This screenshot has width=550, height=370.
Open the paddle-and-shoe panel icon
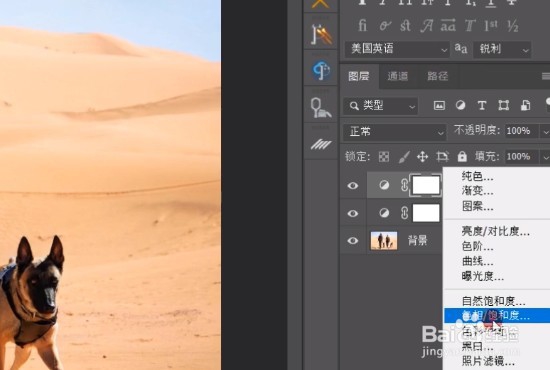tap(321, 107)
